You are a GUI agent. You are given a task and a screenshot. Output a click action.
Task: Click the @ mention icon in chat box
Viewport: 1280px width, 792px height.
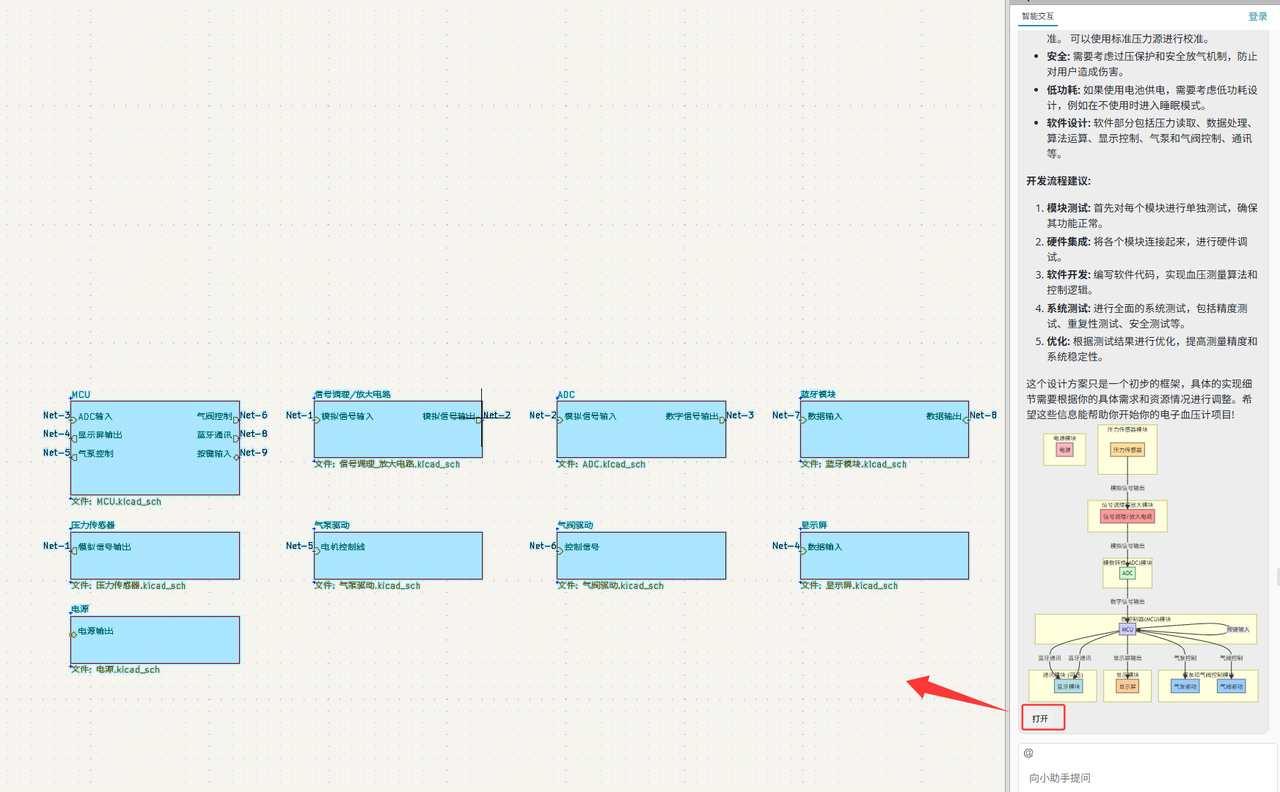click(x=1028, y=753)
